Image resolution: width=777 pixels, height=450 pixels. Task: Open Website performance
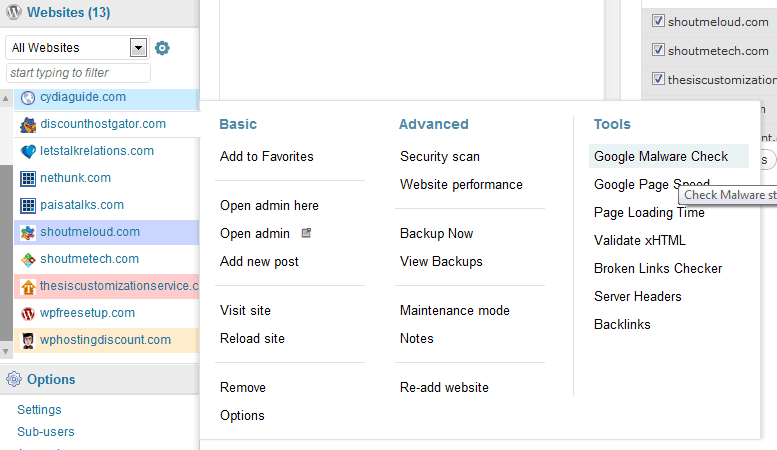point(461,185)
